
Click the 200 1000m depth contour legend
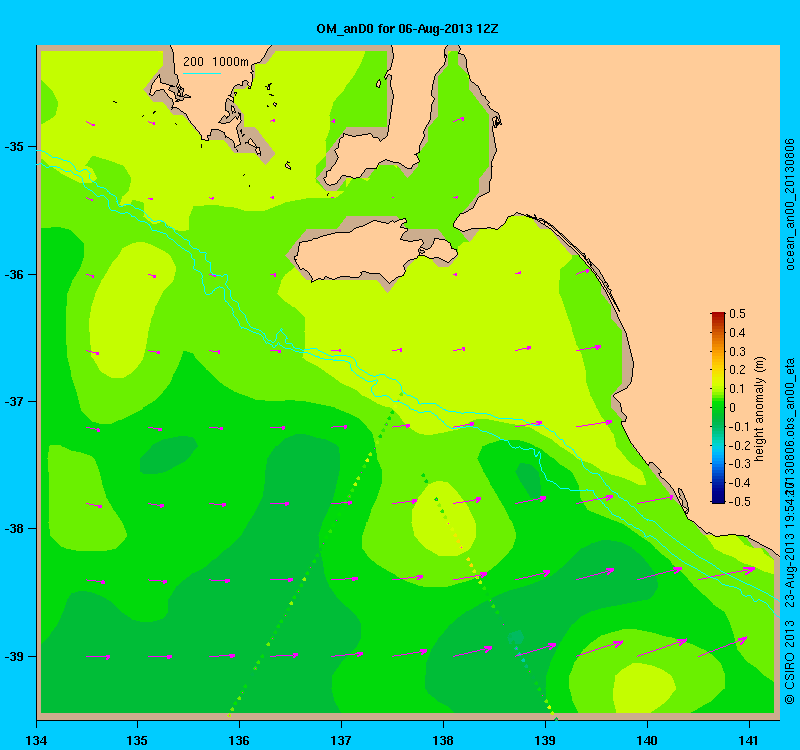[216, 62]
